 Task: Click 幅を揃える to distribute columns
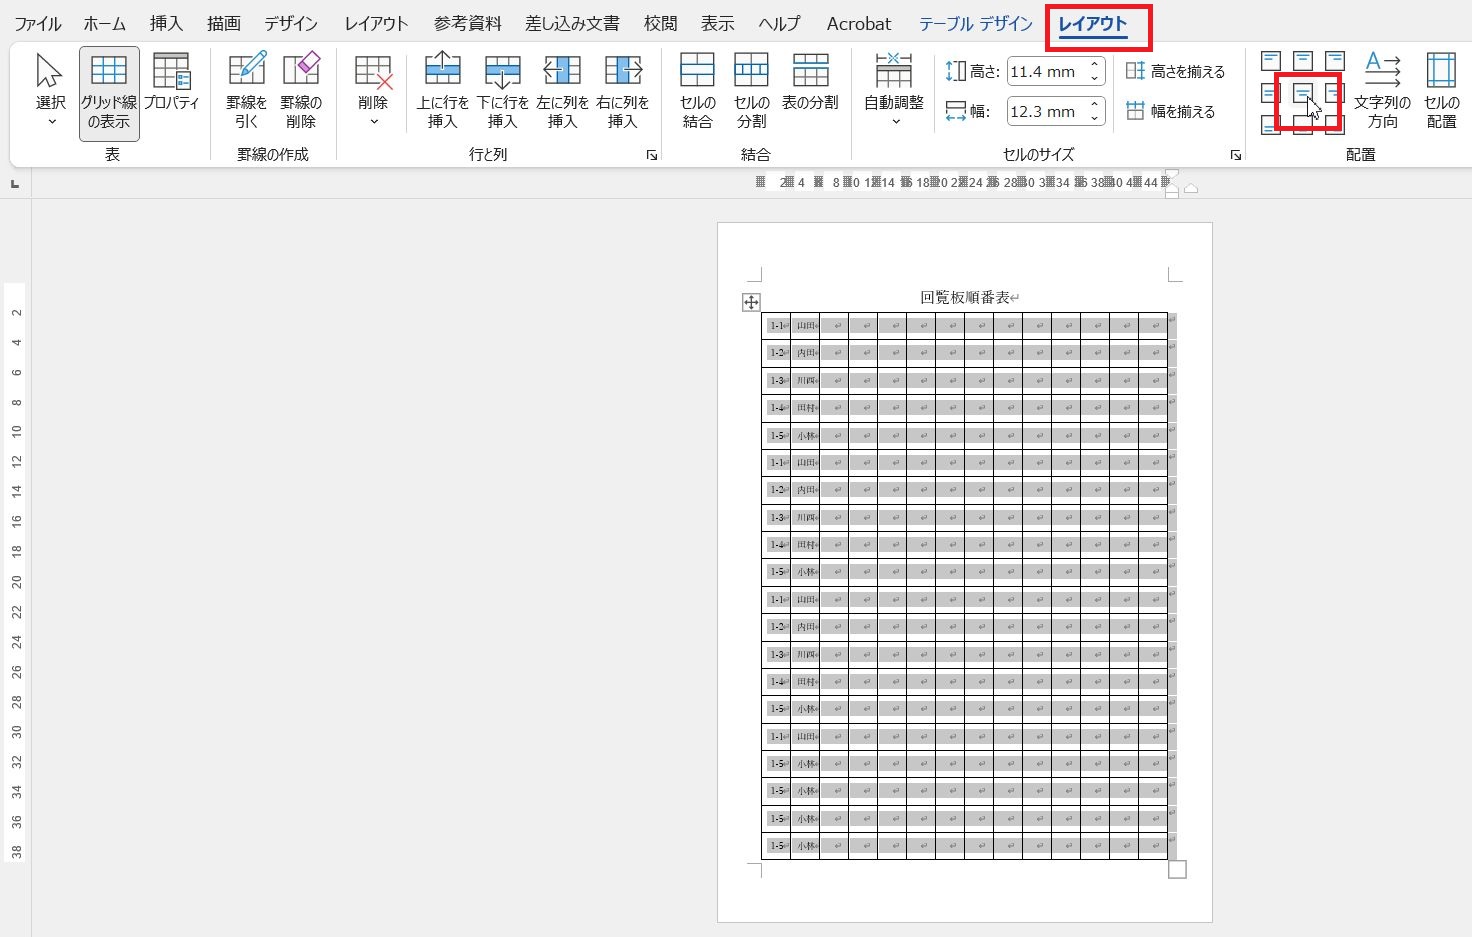click(1170, 112)
